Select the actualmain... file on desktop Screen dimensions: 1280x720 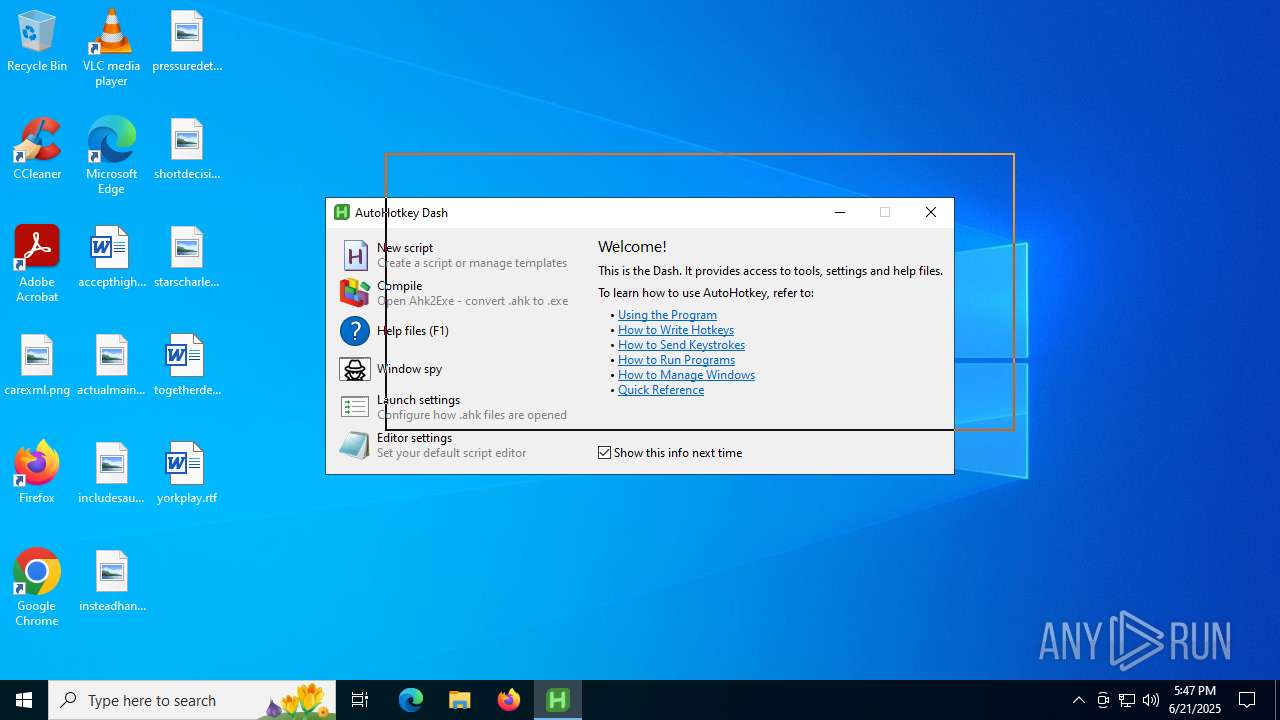coord(111,366)
